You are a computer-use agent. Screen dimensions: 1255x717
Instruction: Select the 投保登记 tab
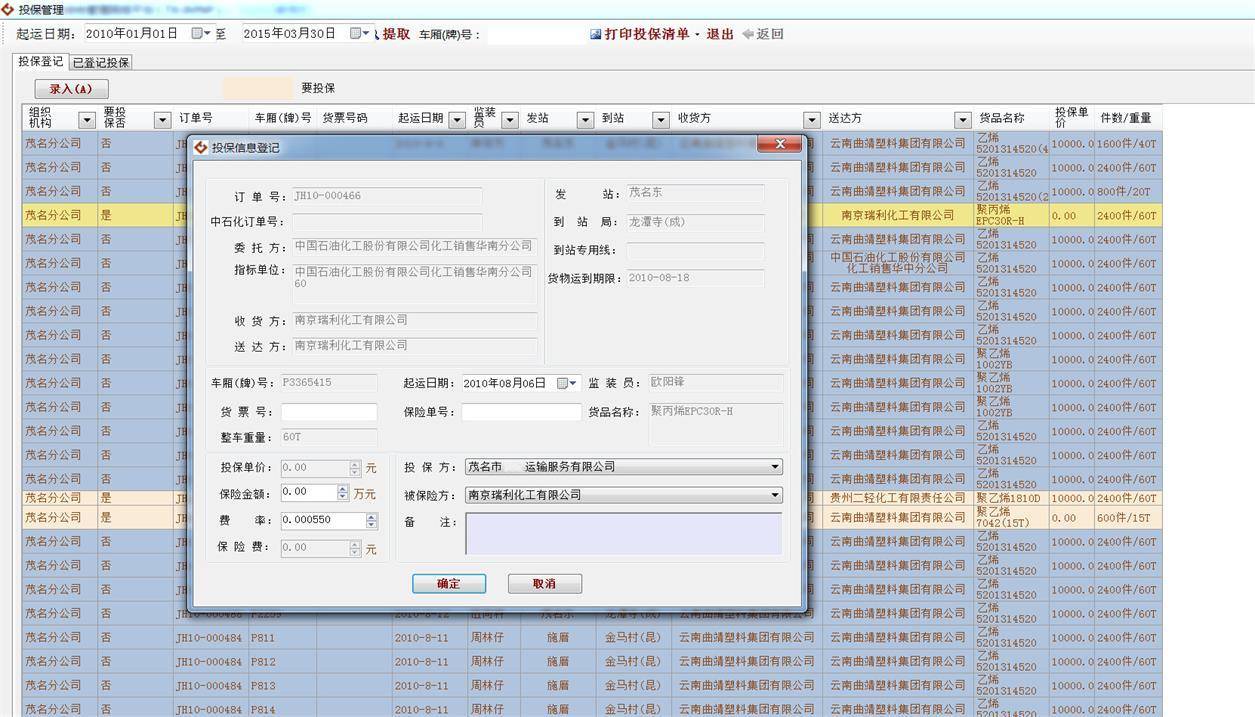(x=41, y=62)
